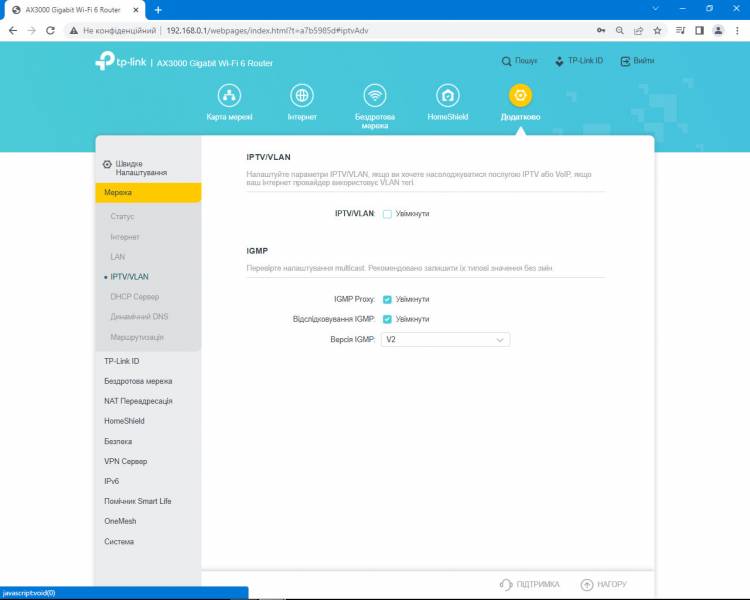Screen dimensions: 750x600
Task: Expand NAT Переадресація in sidebar
Action: pyautogui.click(x=138, y=401)
